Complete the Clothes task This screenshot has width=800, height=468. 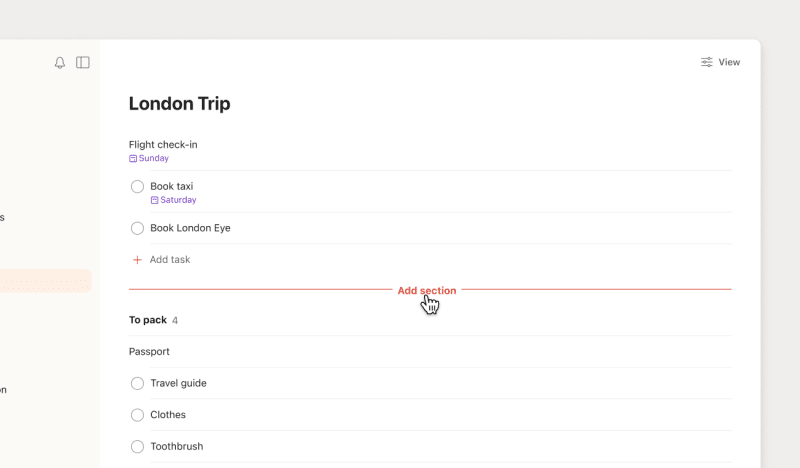[x=138, y=415]
